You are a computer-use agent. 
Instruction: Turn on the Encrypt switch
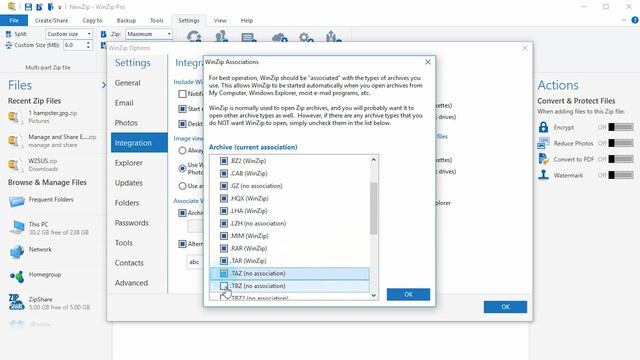tap(621, 127)
